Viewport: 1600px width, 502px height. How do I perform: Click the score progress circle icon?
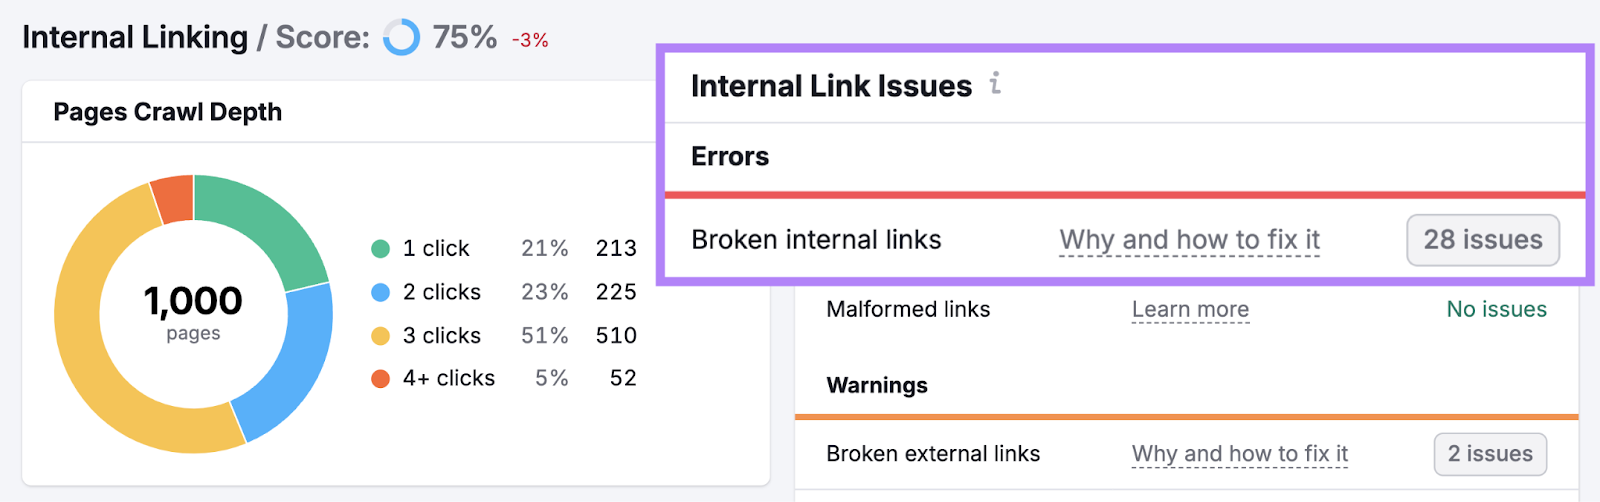click(x=402, y=38)
